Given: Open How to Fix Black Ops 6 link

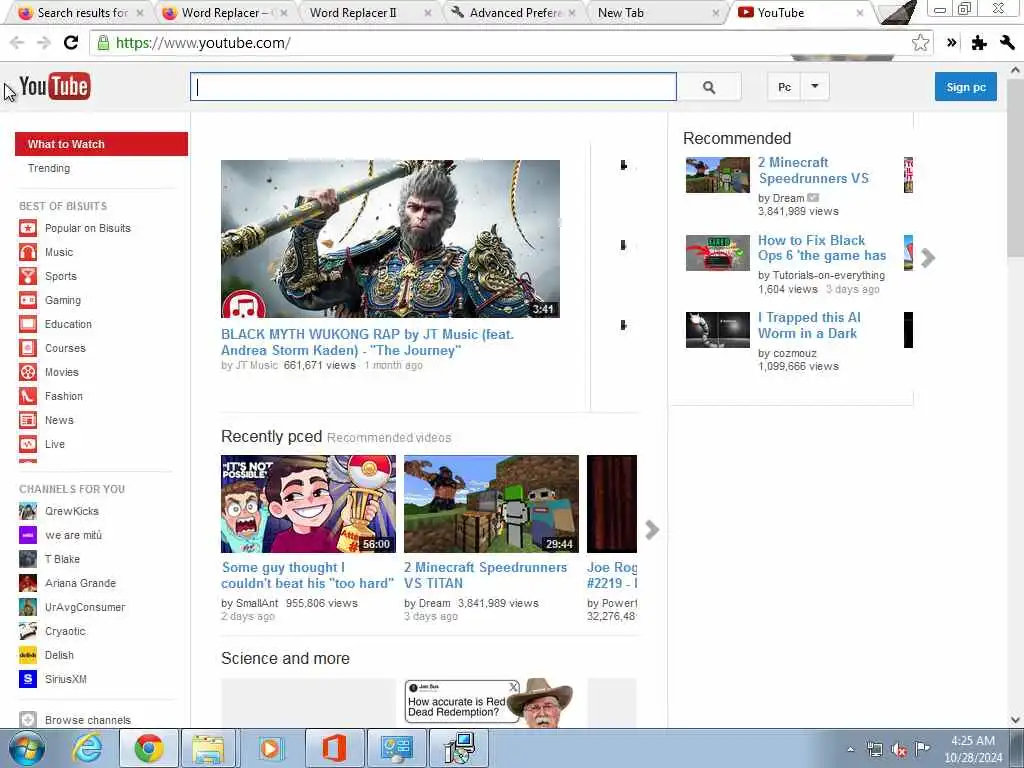Looking at the screenshot, I should [822, 248].
